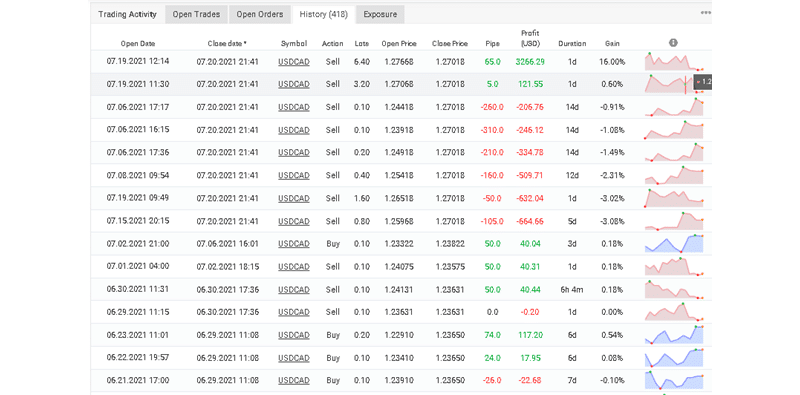The width and height of the screenshot is (800, 395).
Task: Select close date 07.06.2021 16:01
Action: pyautogui.click(x=228, y=244)
